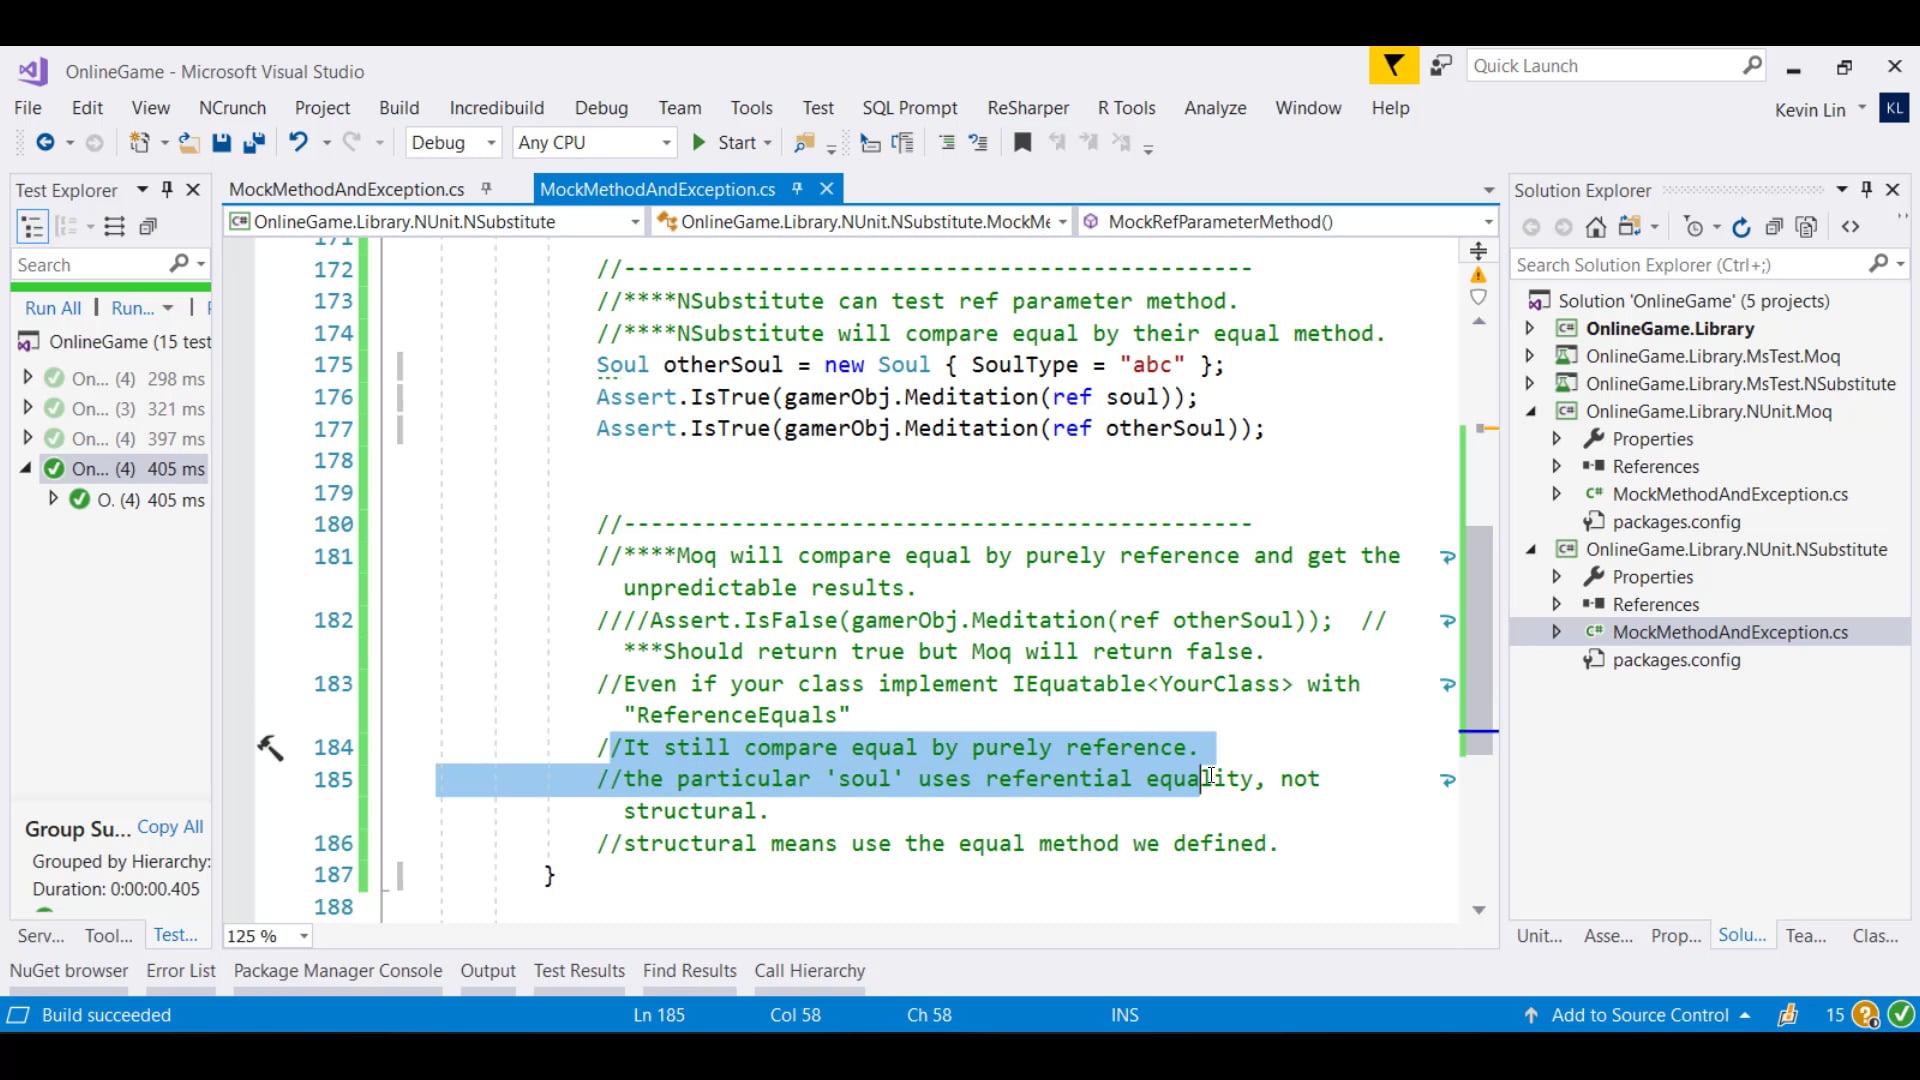Viewport: 1920px width, 1080px height.
Task: Click the Save All toolbar icon
Action: pos(254,143)
